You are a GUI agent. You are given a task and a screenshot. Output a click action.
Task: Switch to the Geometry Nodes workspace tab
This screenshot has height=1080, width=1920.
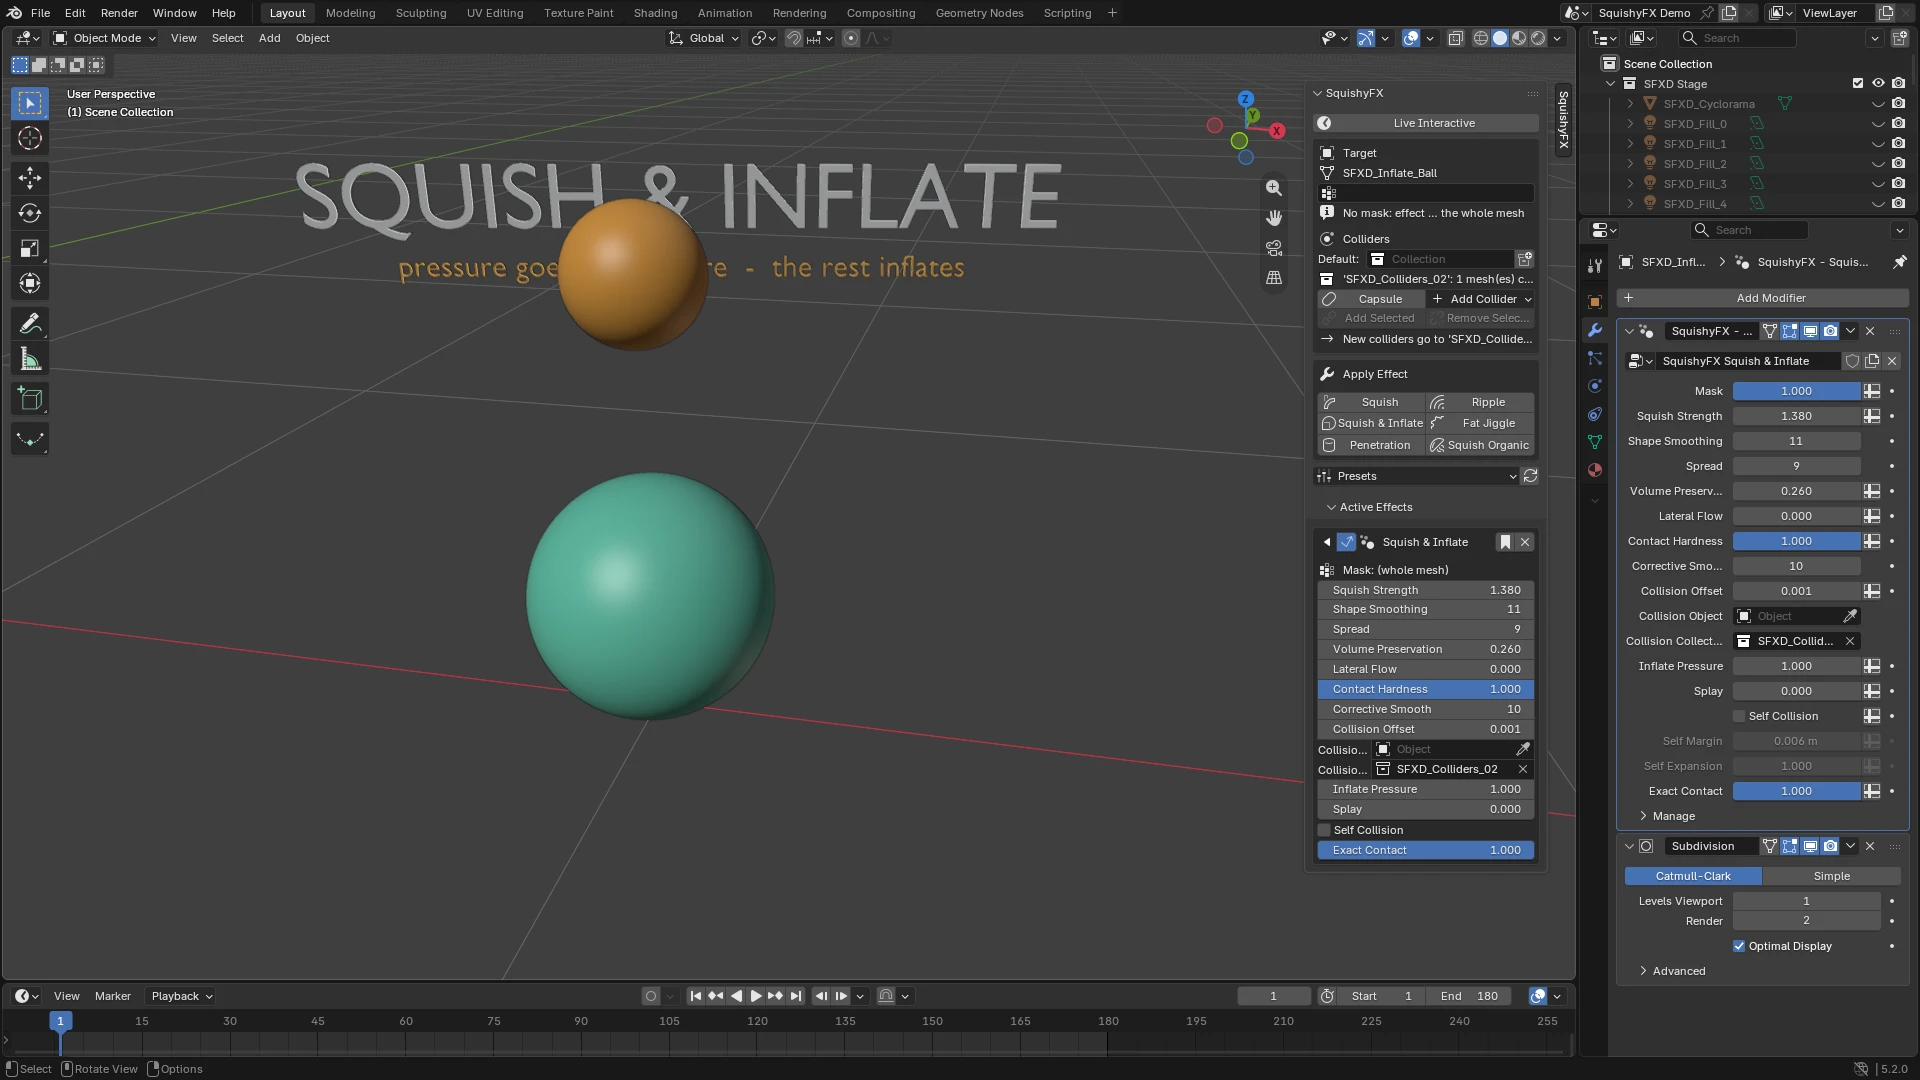click(x=979, y=13)
